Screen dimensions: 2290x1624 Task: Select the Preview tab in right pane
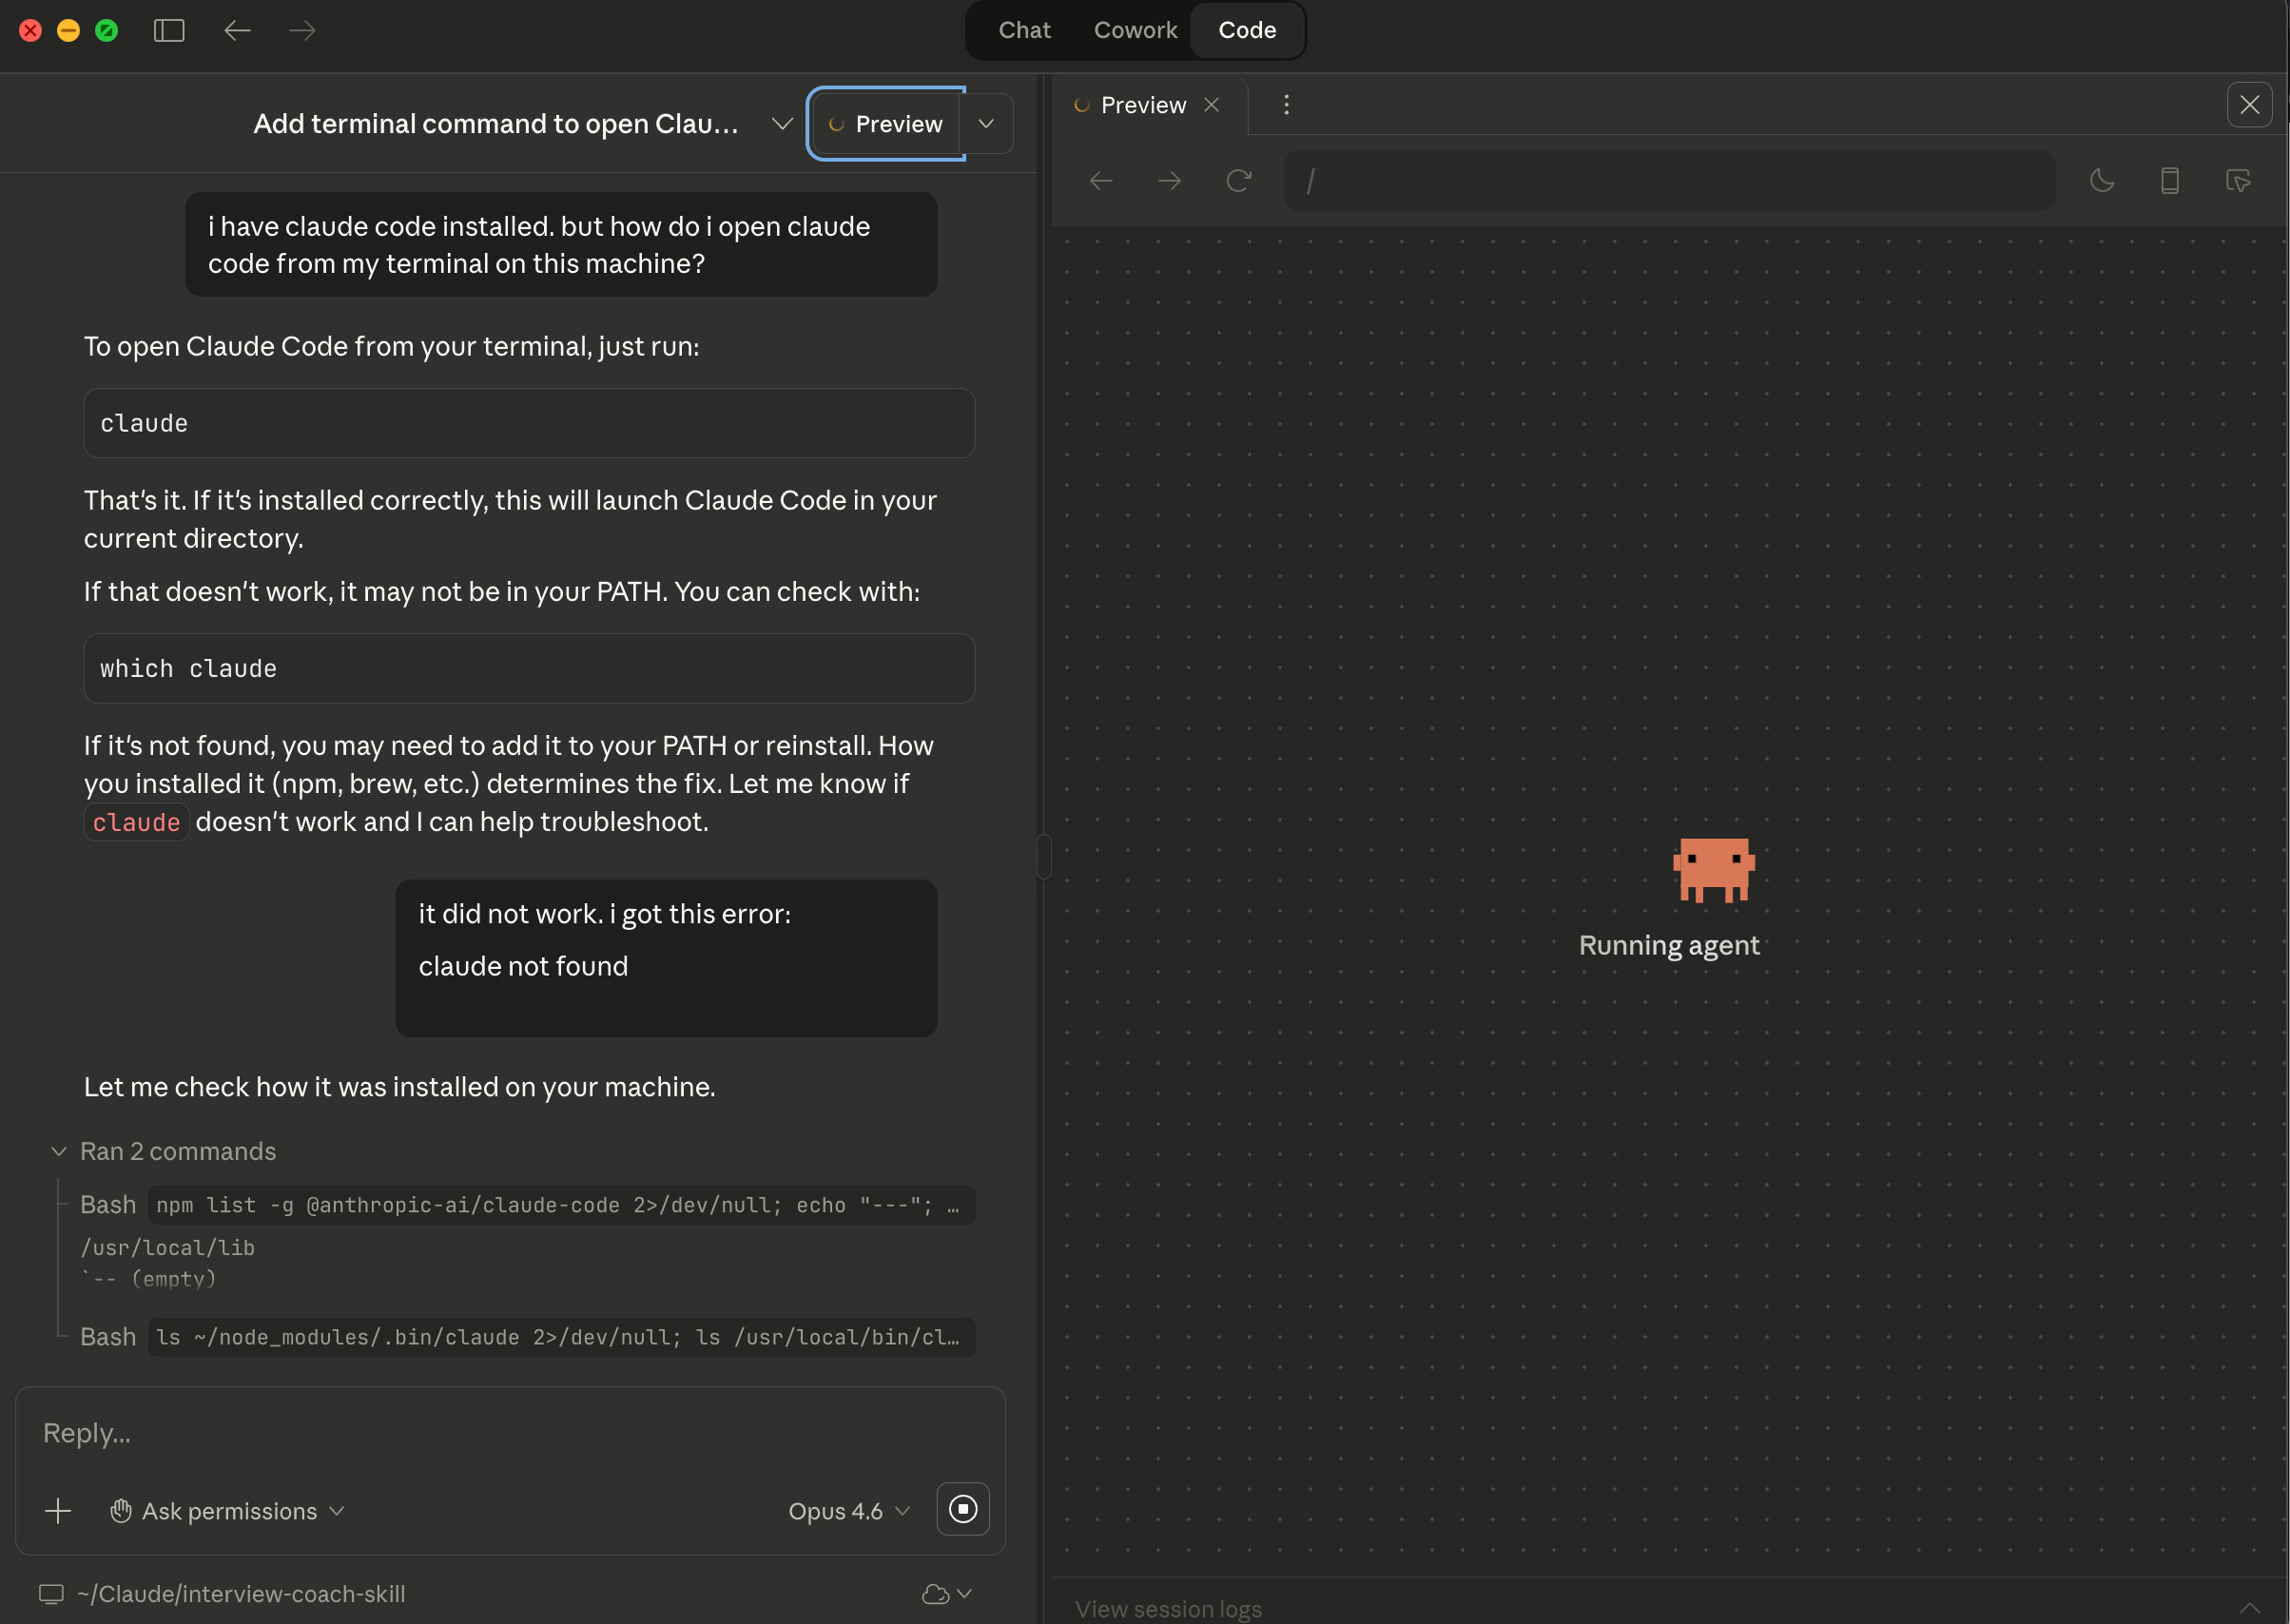1143,105
